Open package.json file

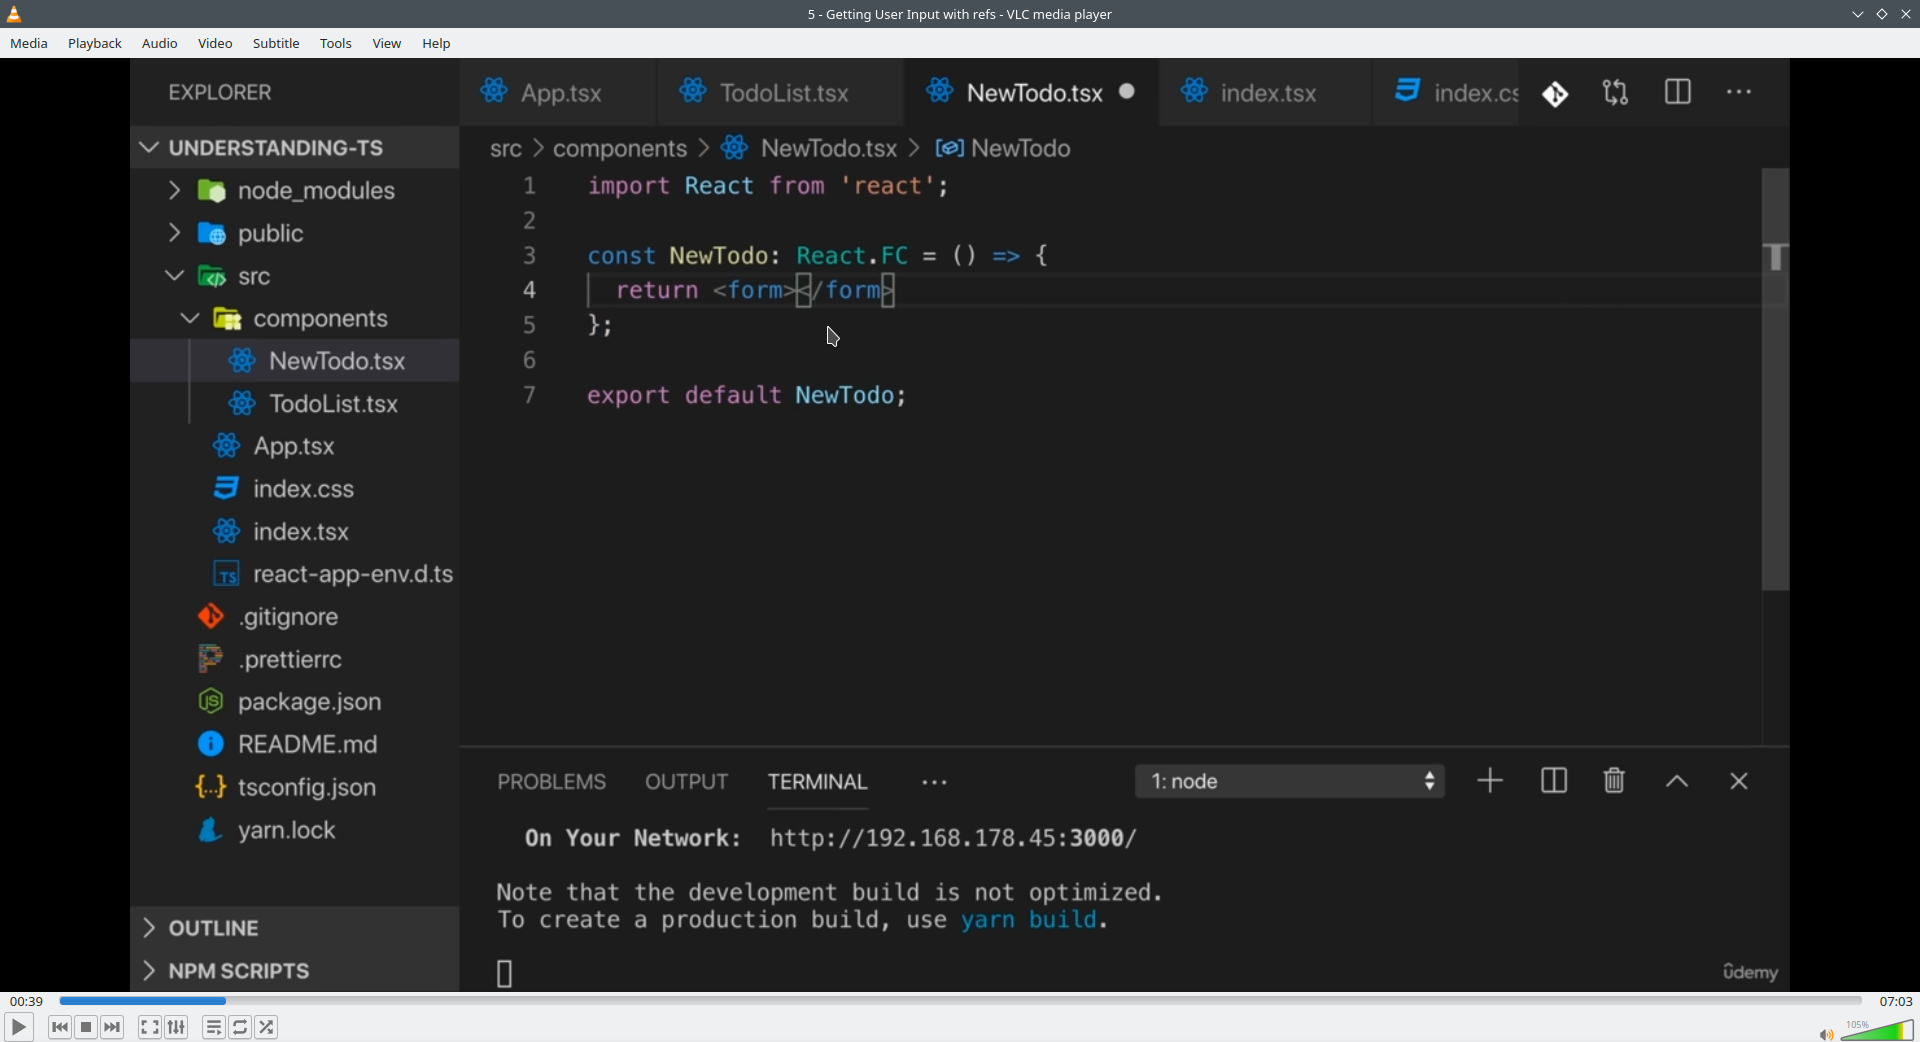[x=295, y=702]
